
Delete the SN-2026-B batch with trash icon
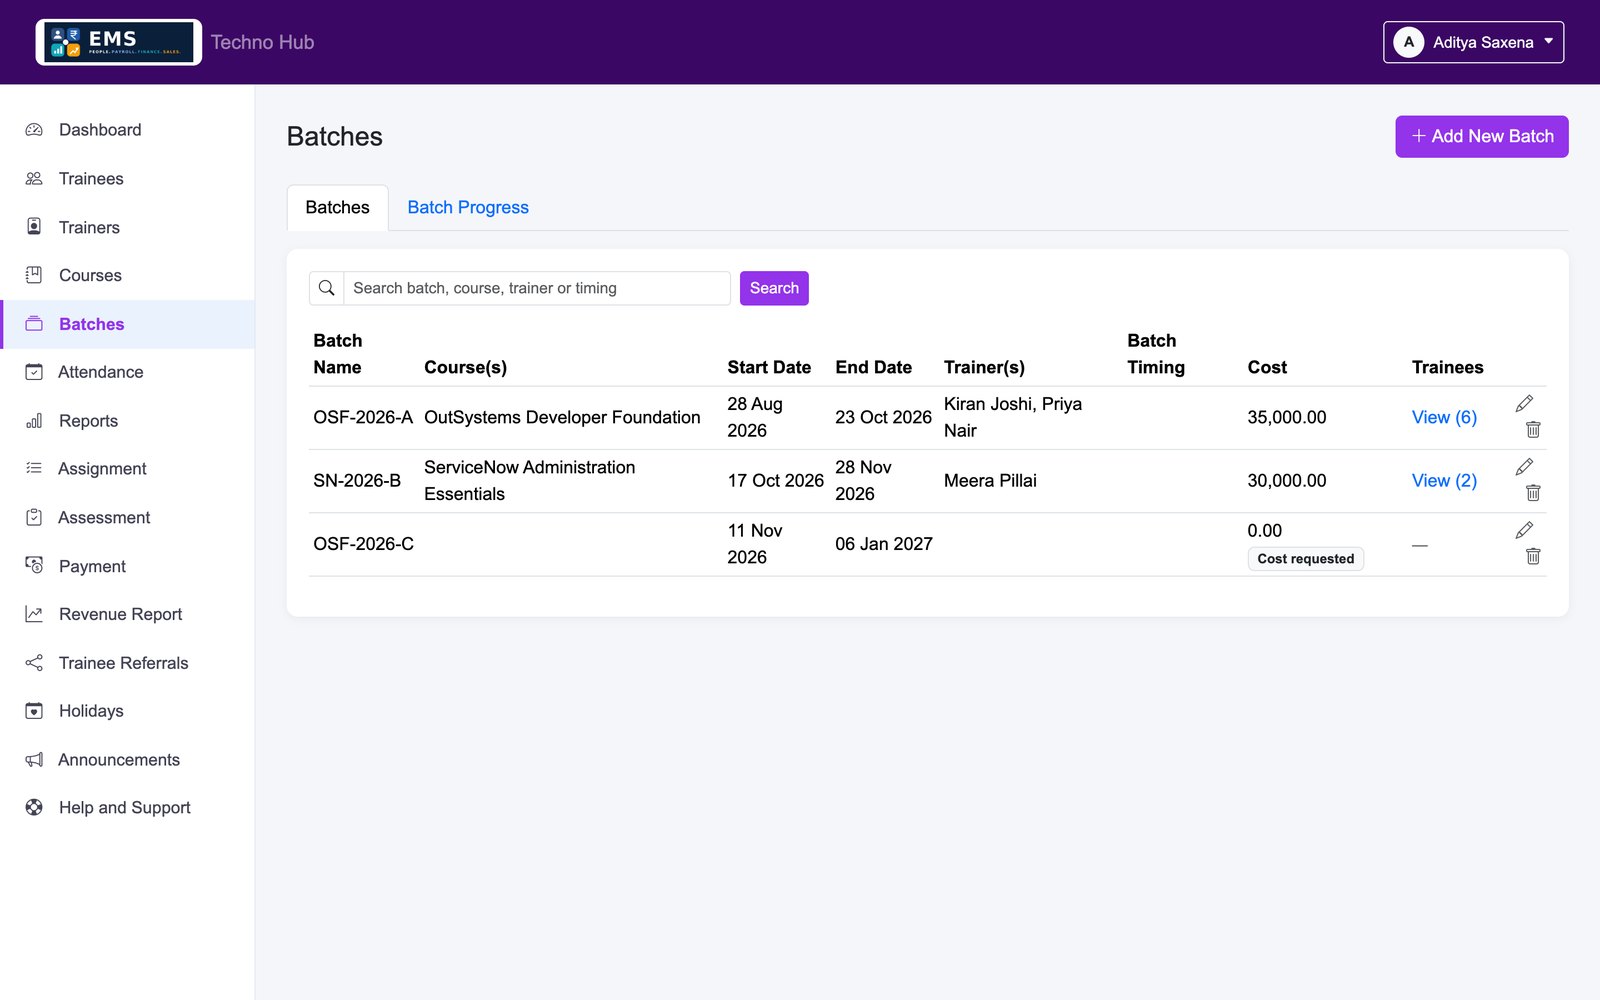(x=1533, y=492)
